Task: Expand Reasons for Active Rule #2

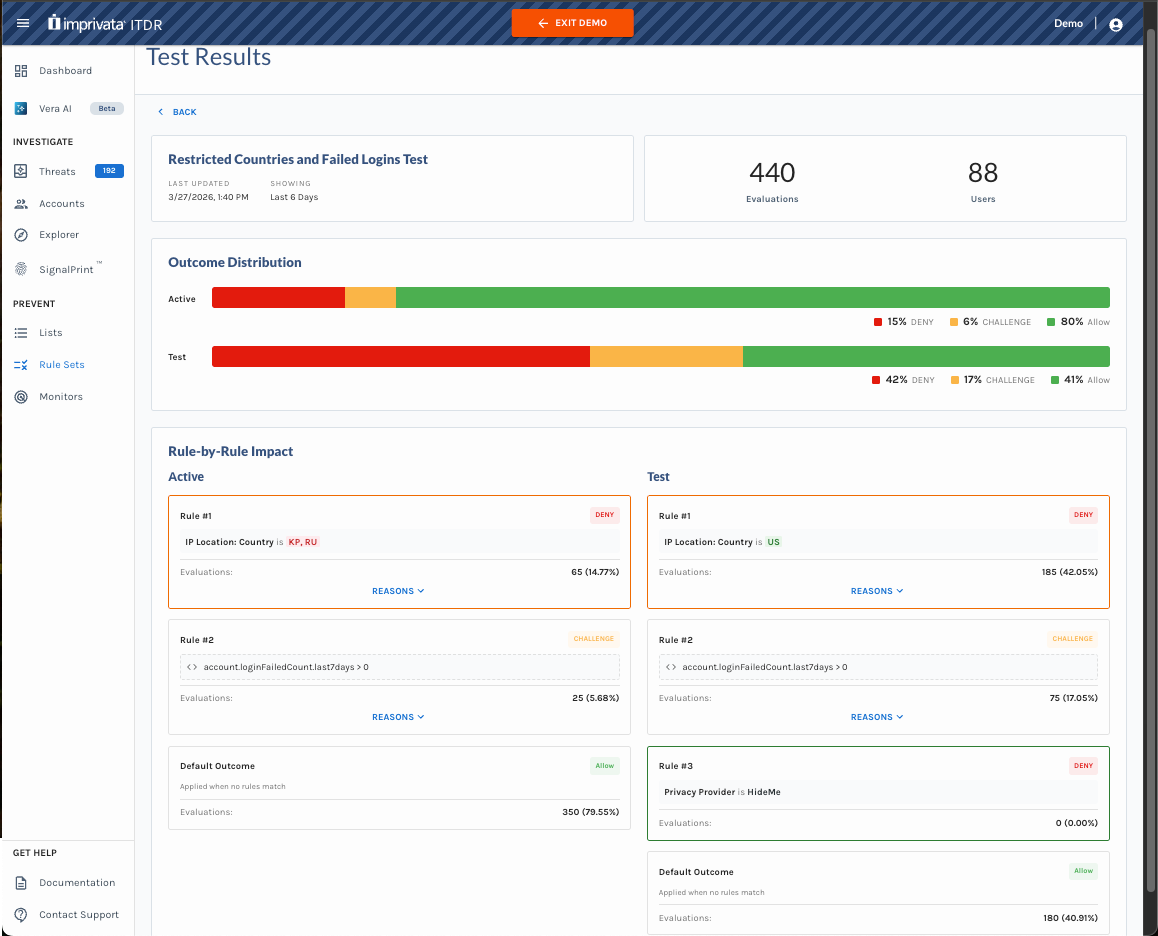Action: pos(398,717)
